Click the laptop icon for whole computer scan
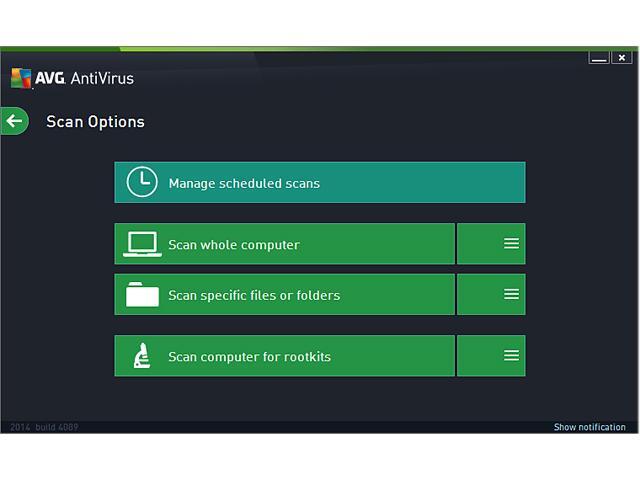 click(142, 244)
